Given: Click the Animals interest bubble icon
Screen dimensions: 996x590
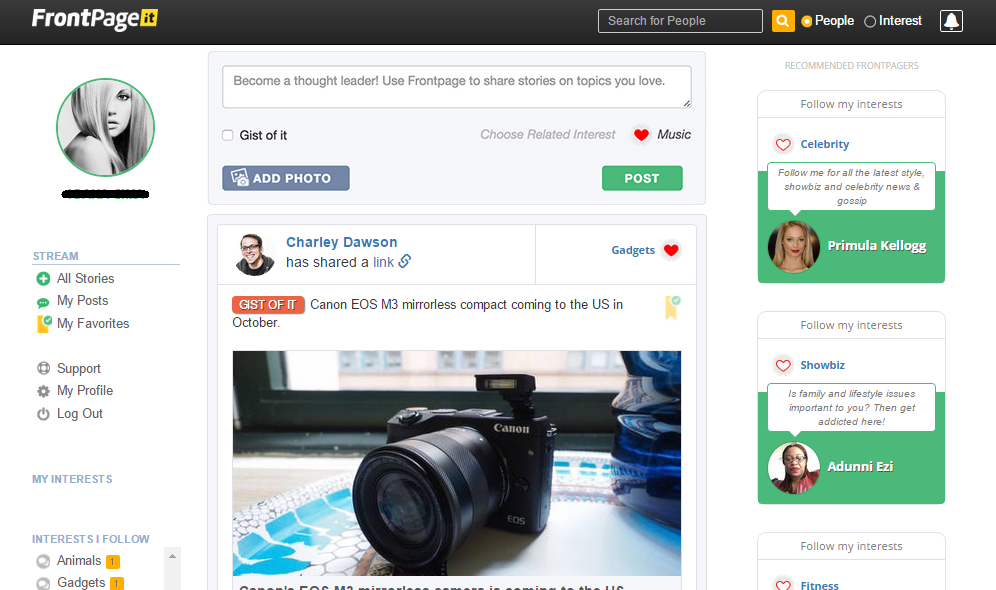Looking at the screenshot, I should (x=43, y=561).
